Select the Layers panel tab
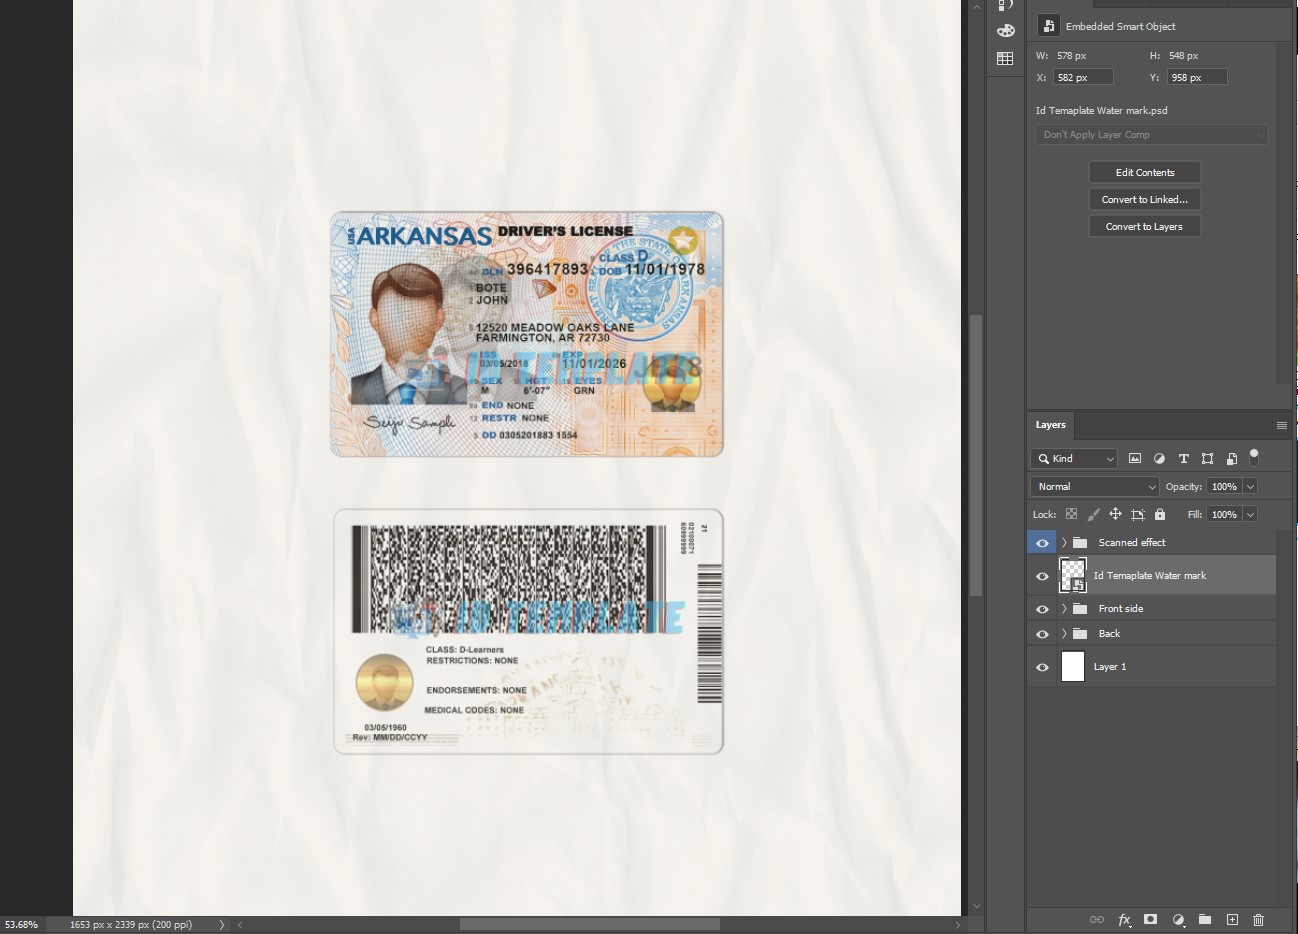The width and height of the screenshot is (1298, 934). point(1050,425)
